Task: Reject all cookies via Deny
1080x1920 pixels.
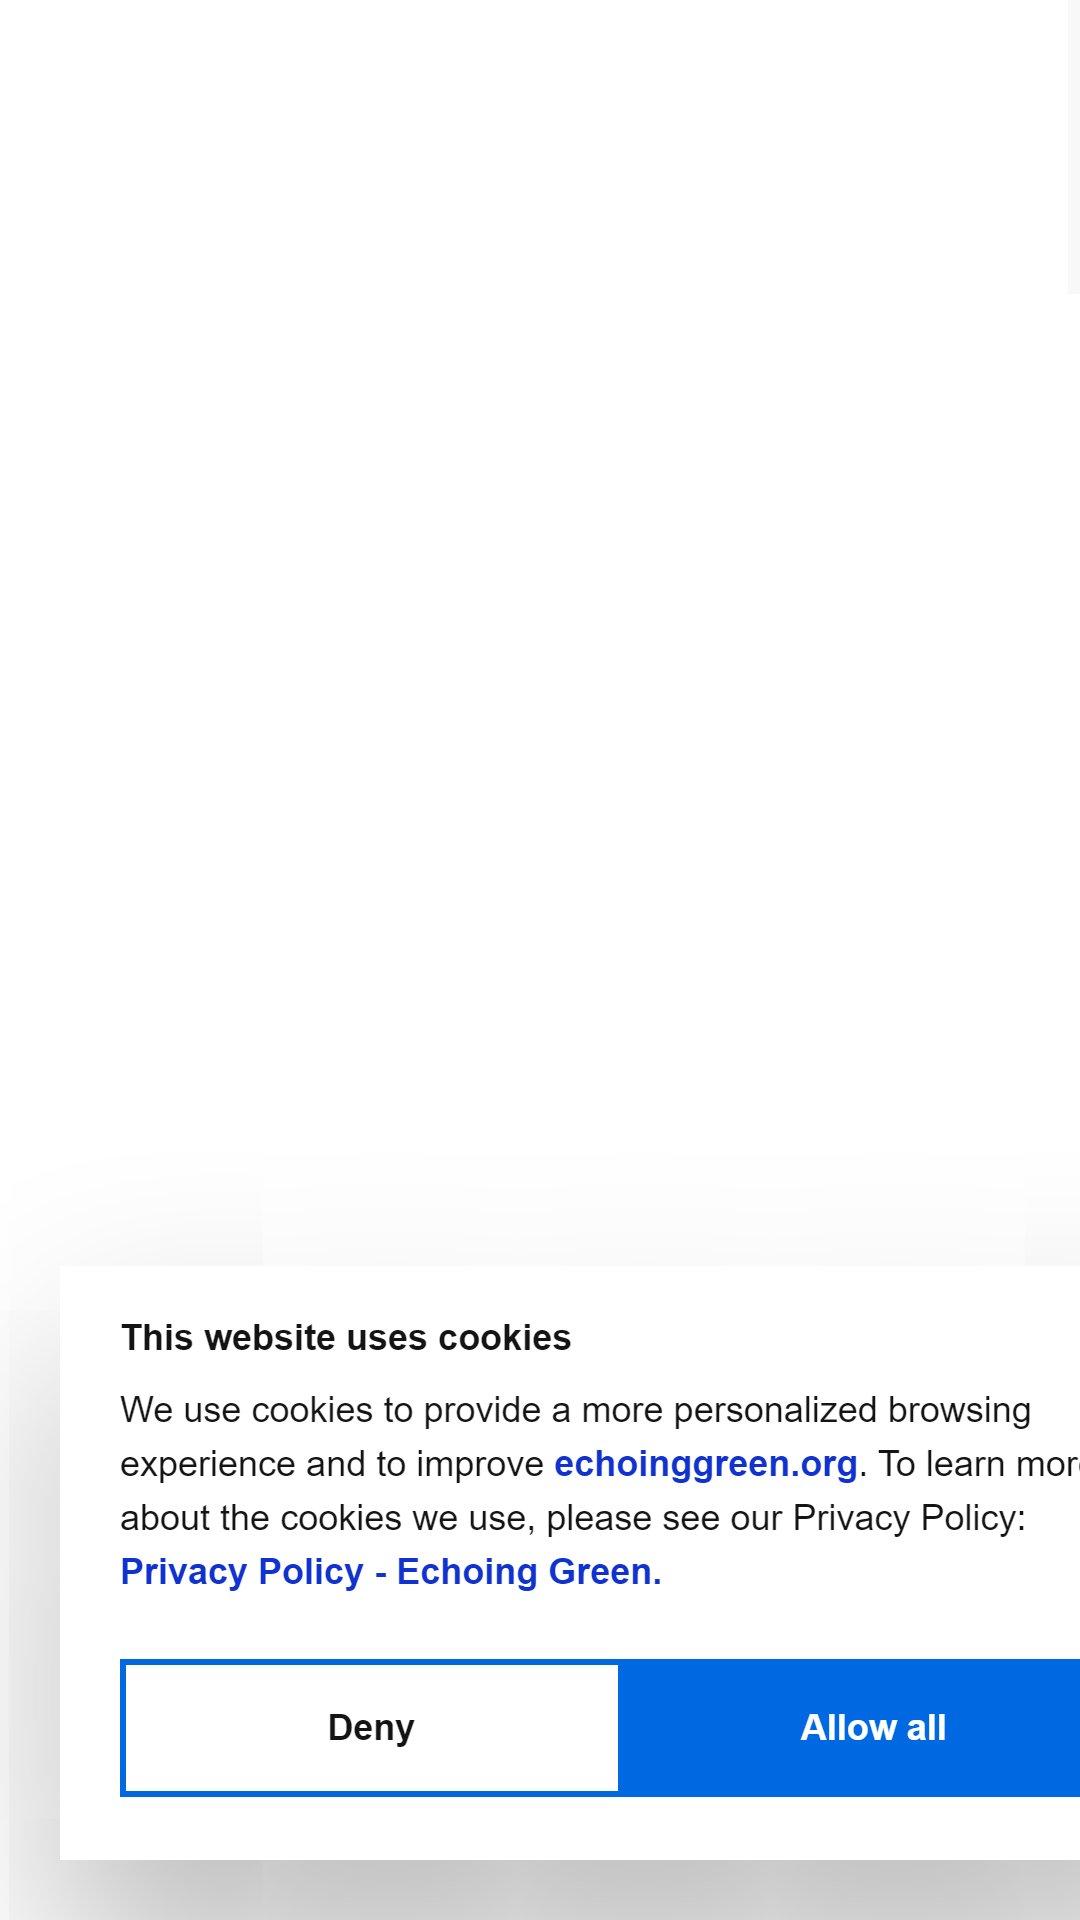Action: (x=371, y=1727)
